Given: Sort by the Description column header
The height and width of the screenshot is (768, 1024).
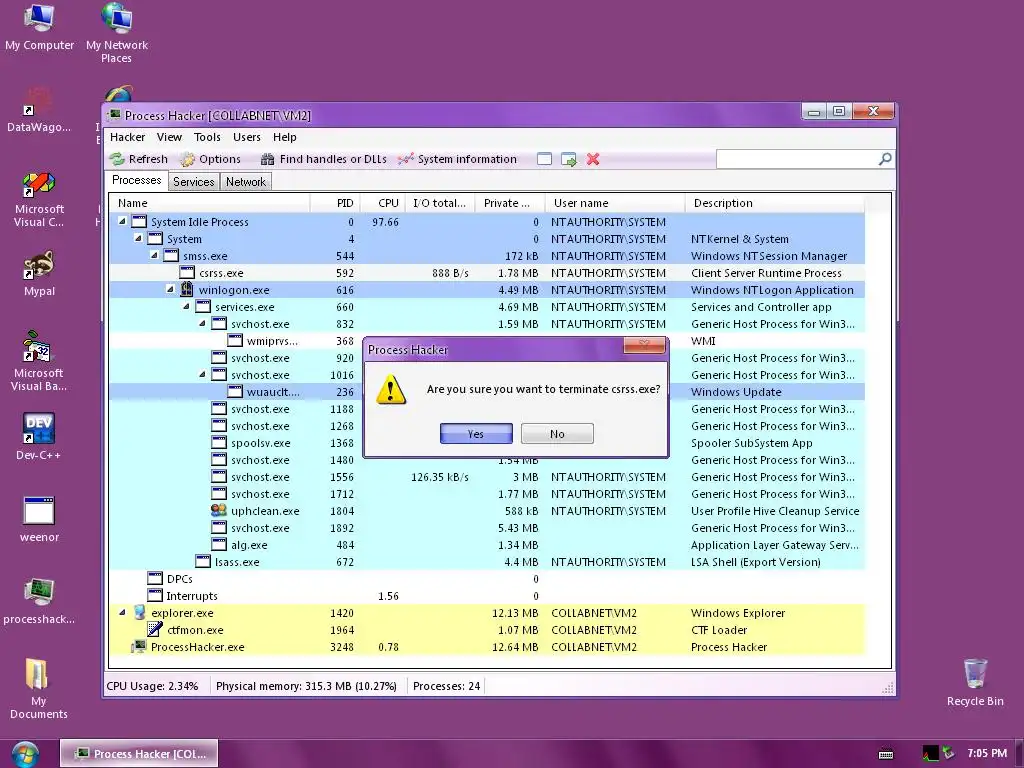Looking at the screenshot, I should pos(775,203).
